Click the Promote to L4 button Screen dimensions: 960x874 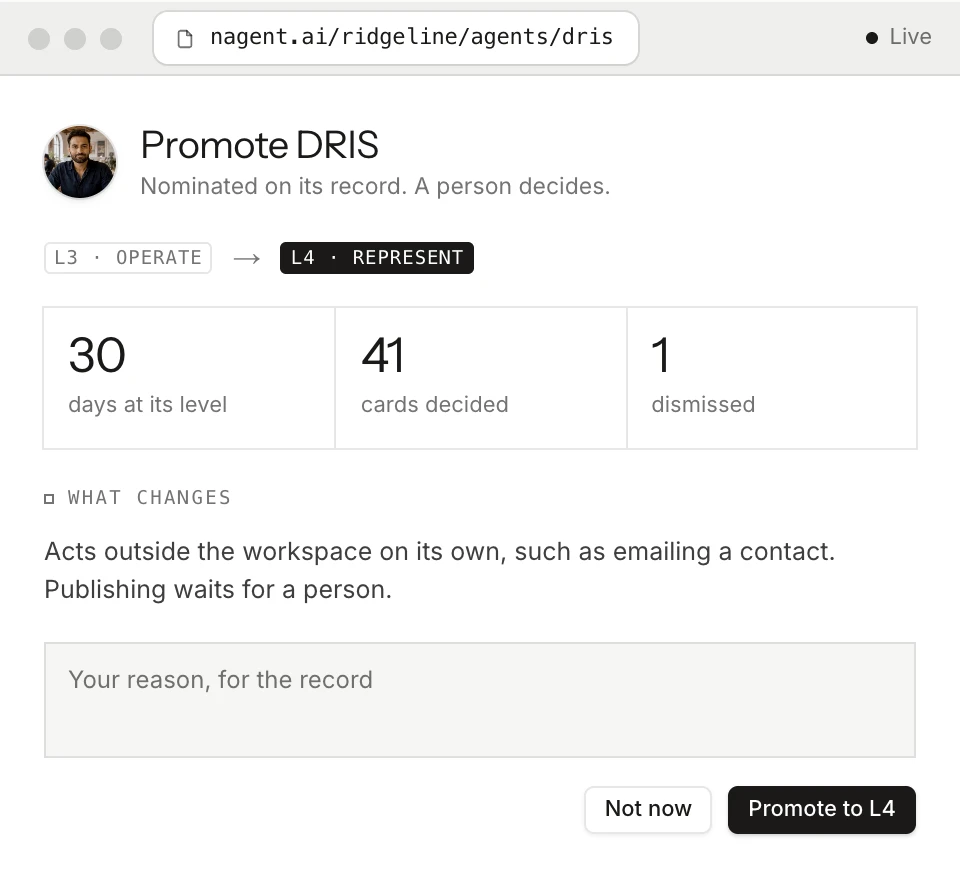point(822,809)
